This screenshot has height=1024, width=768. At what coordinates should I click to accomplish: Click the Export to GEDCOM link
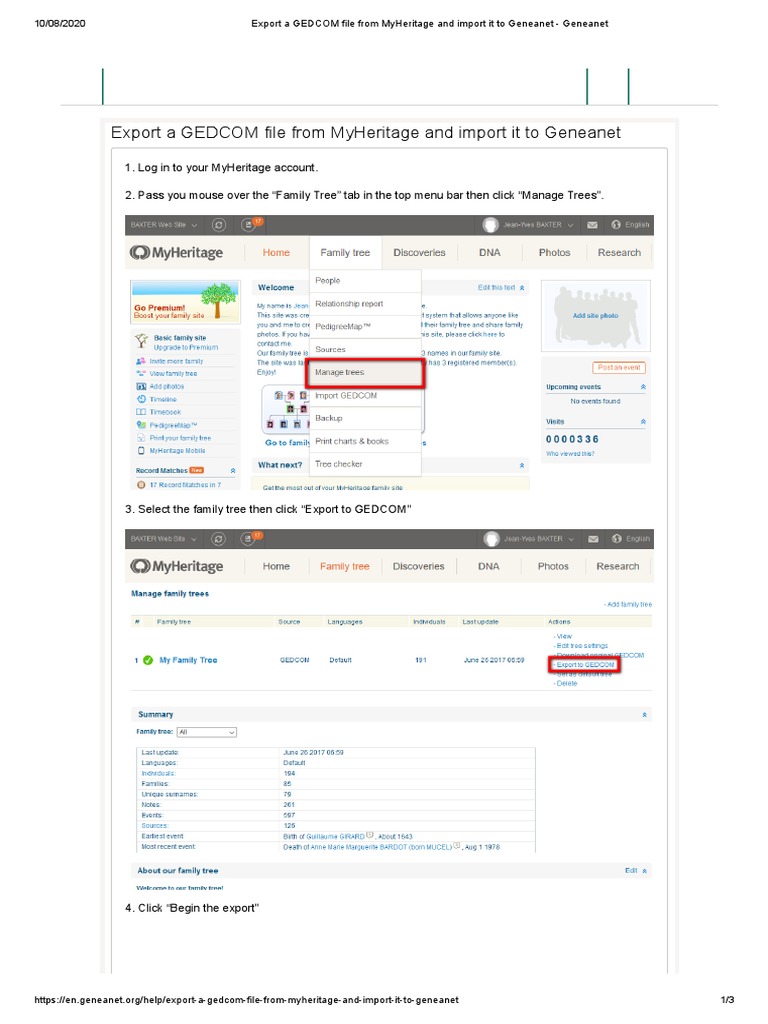pos(584,665)
